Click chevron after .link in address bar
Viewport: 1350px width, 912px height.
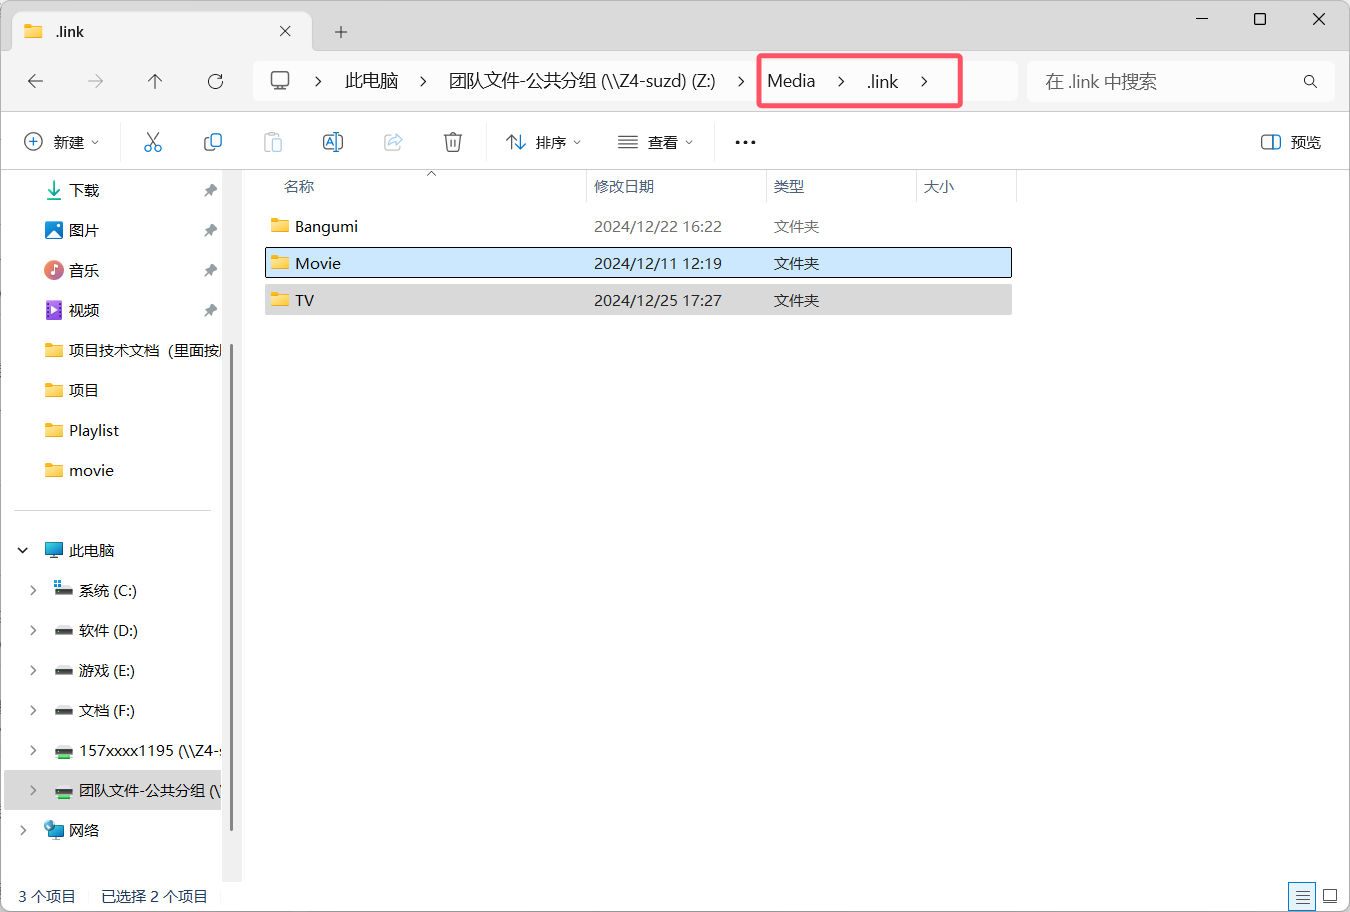(924, 81)
